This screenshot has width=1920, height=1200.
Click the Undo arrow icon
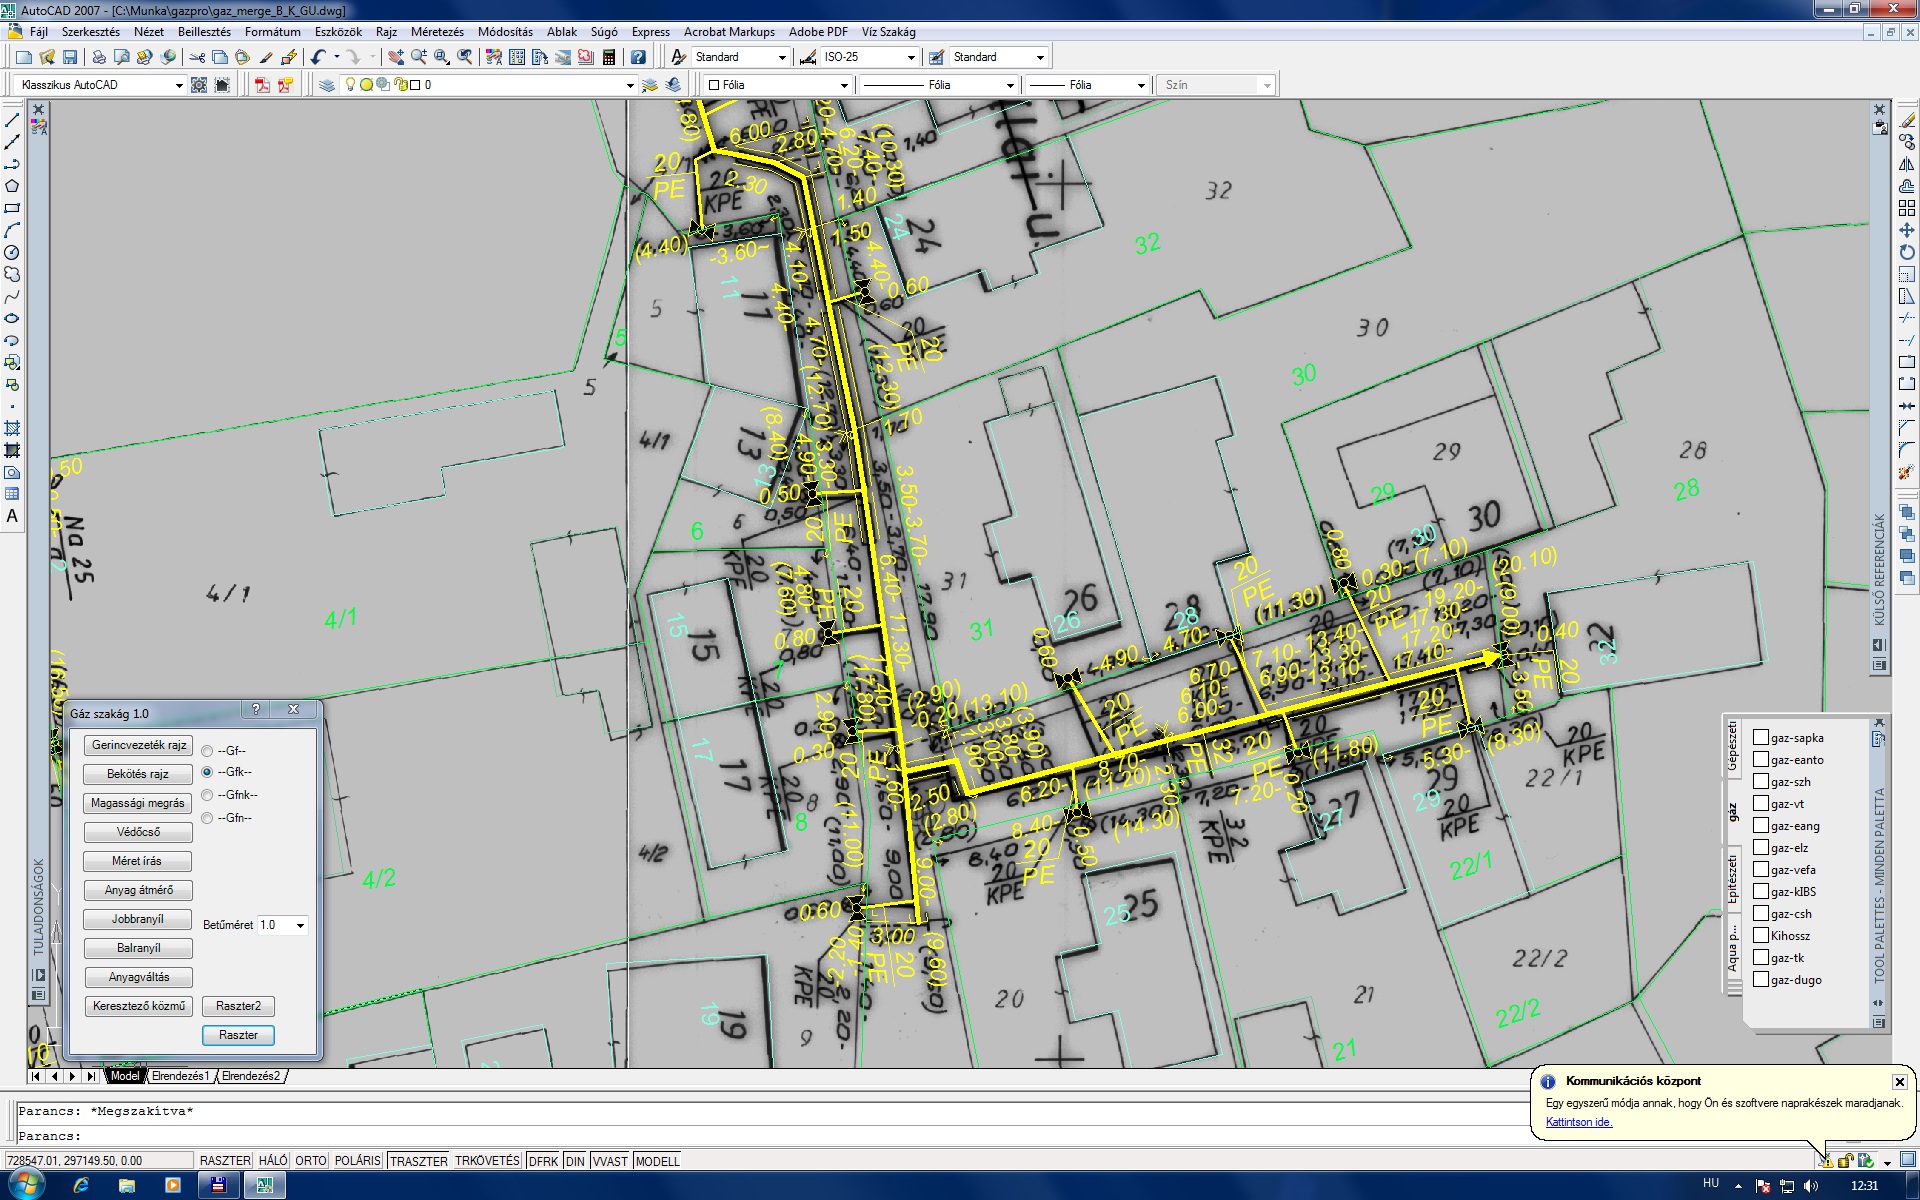[318, 57]
